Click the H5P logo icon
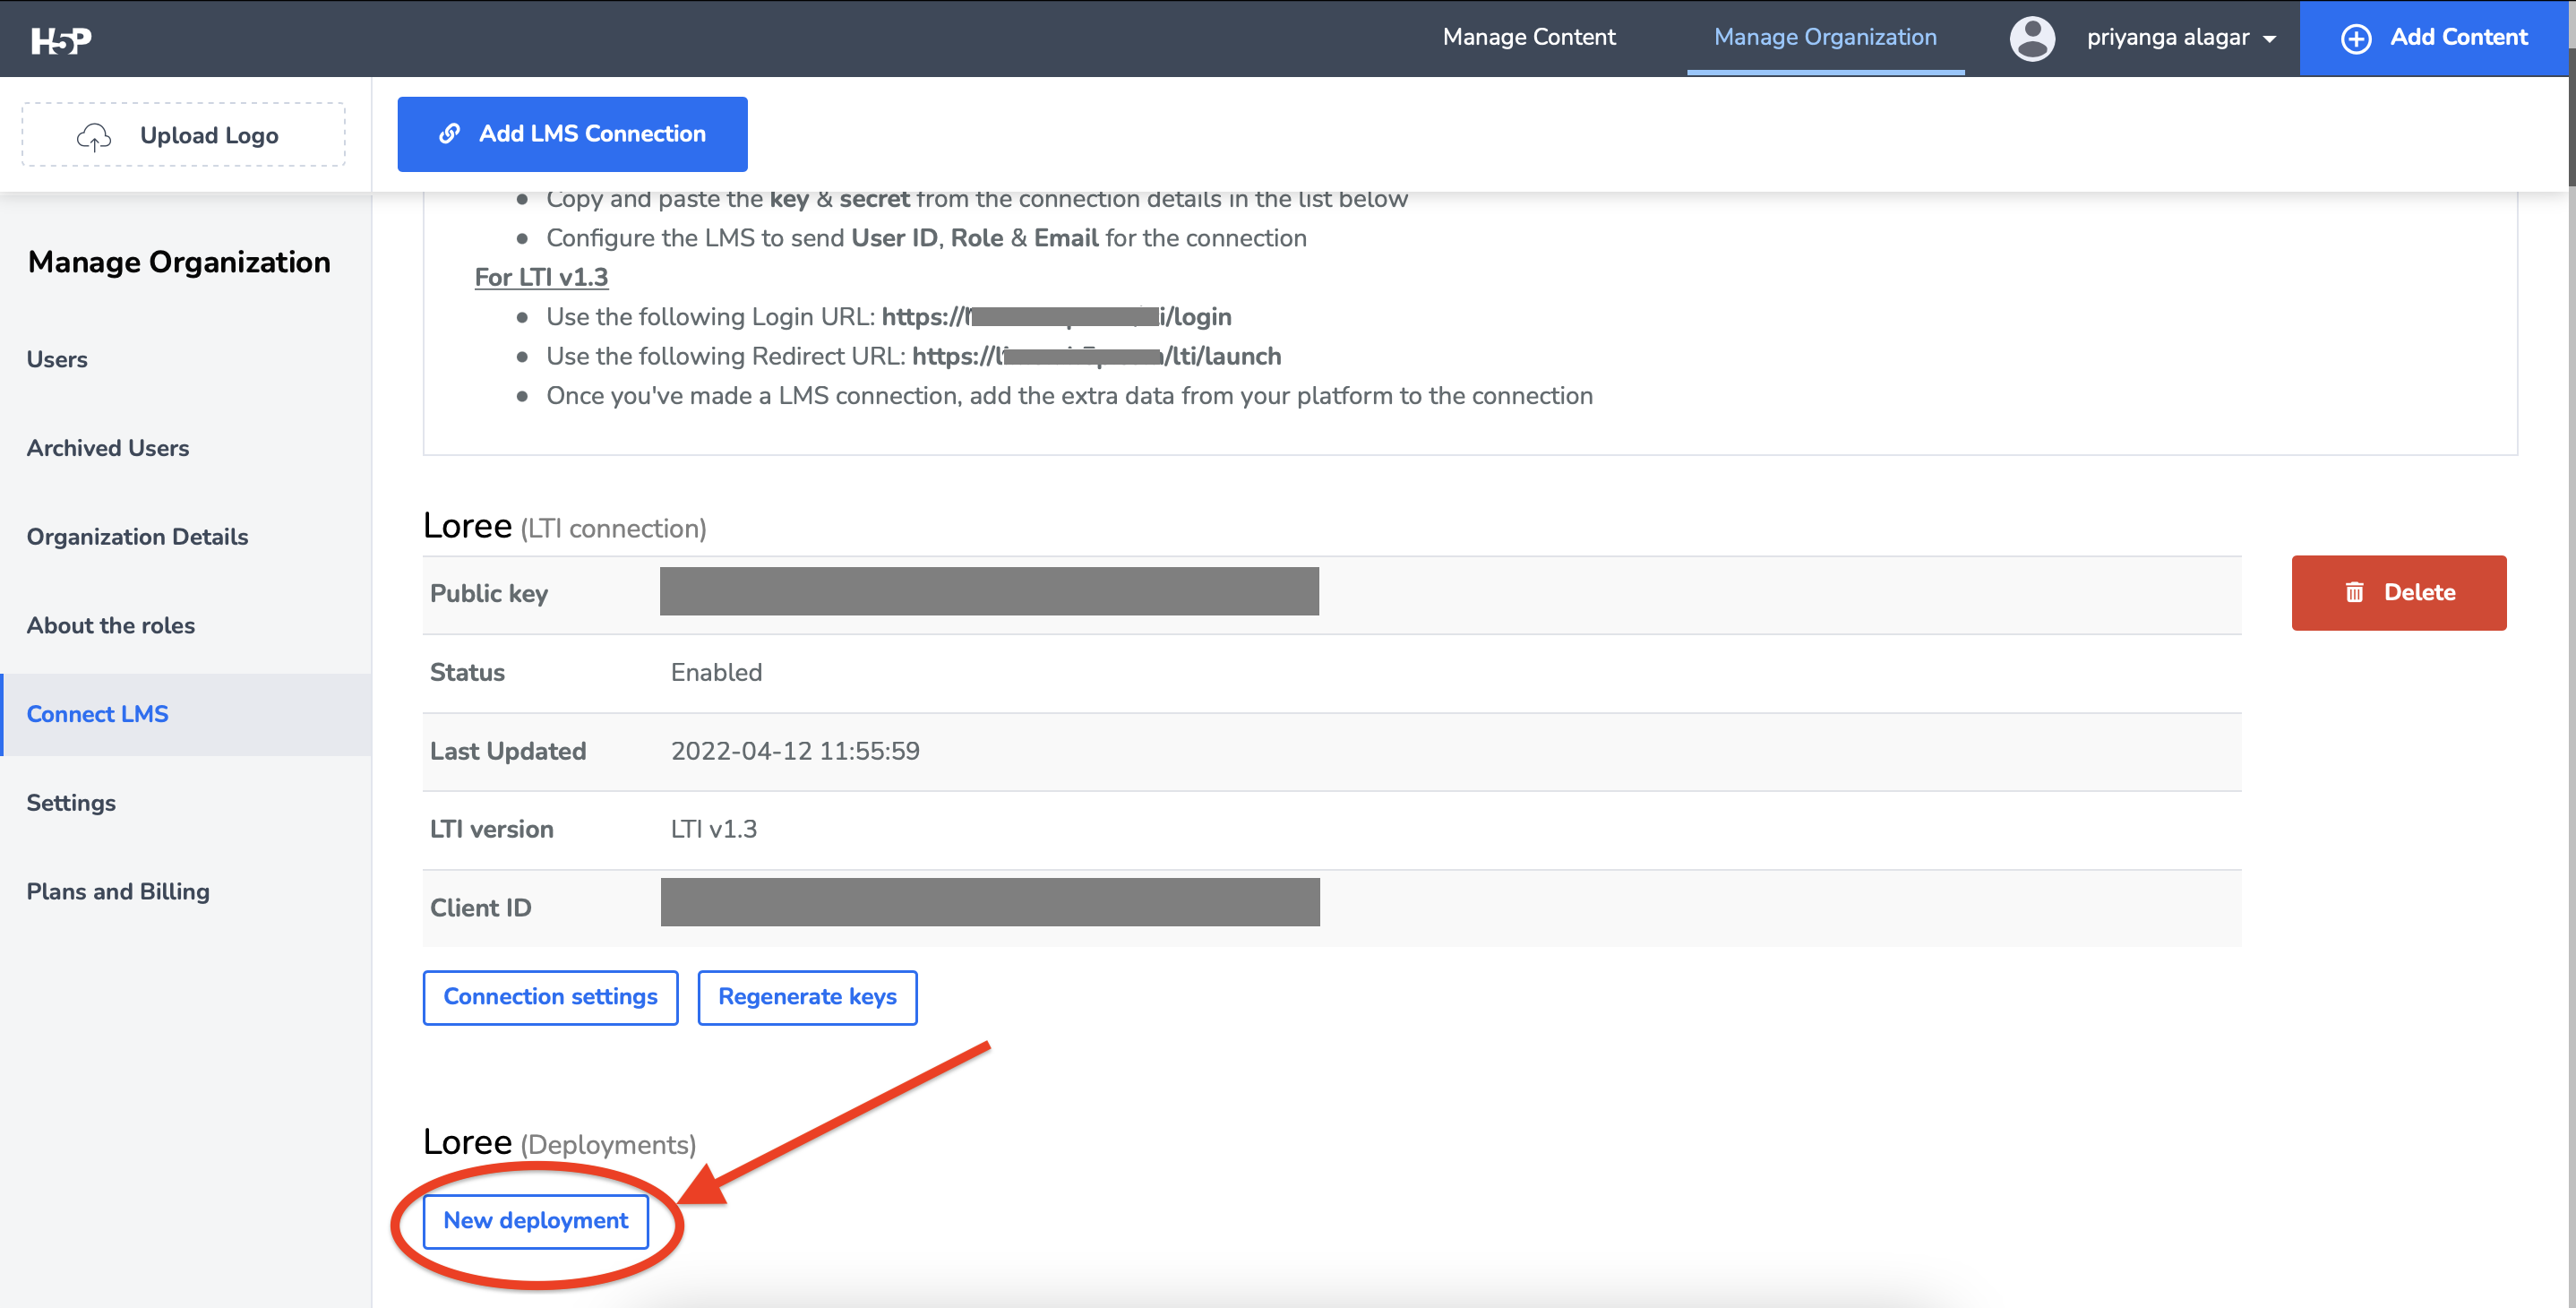The image size is (2576, 1308). coord(61,40)
